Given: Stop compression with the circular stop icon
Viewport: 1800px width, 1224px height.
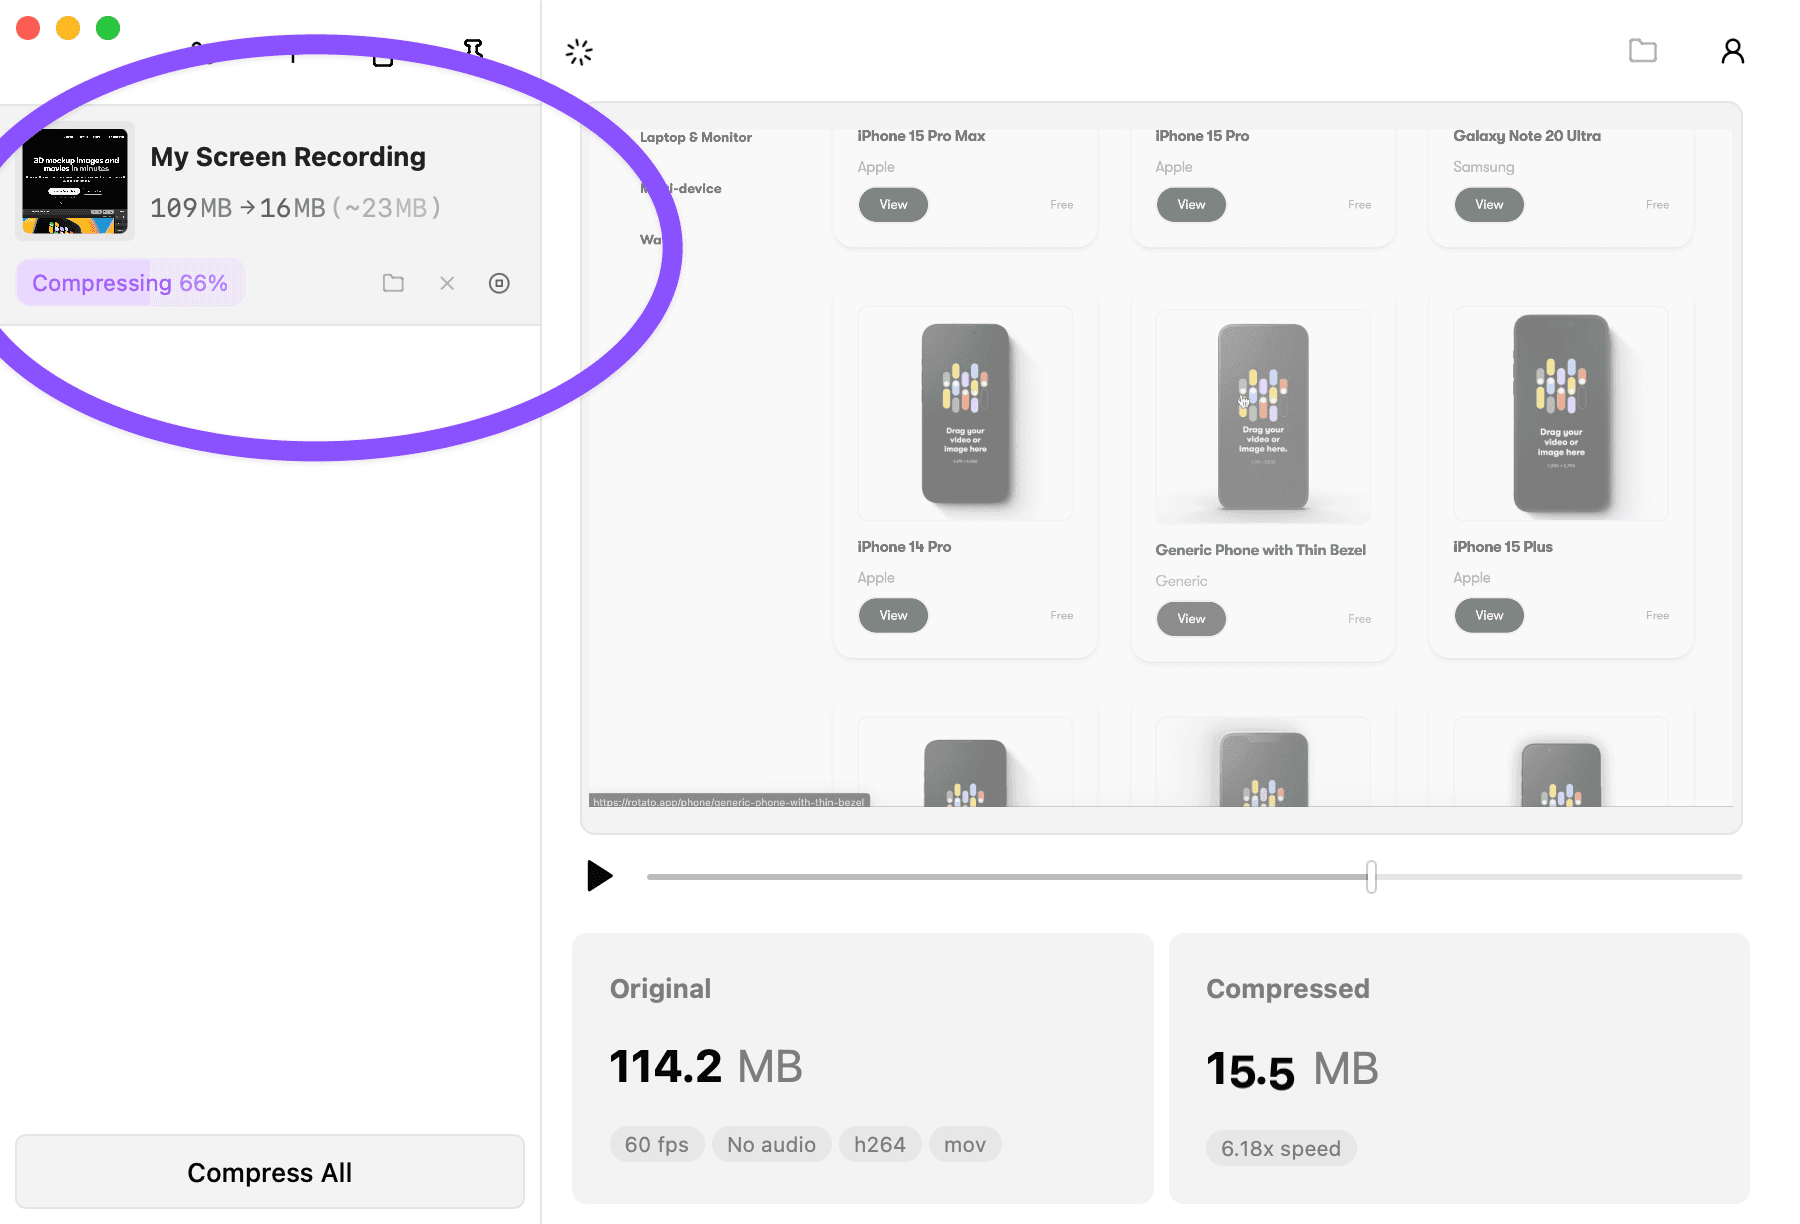Looking at the screenshot, I should [x=499, y=283].
